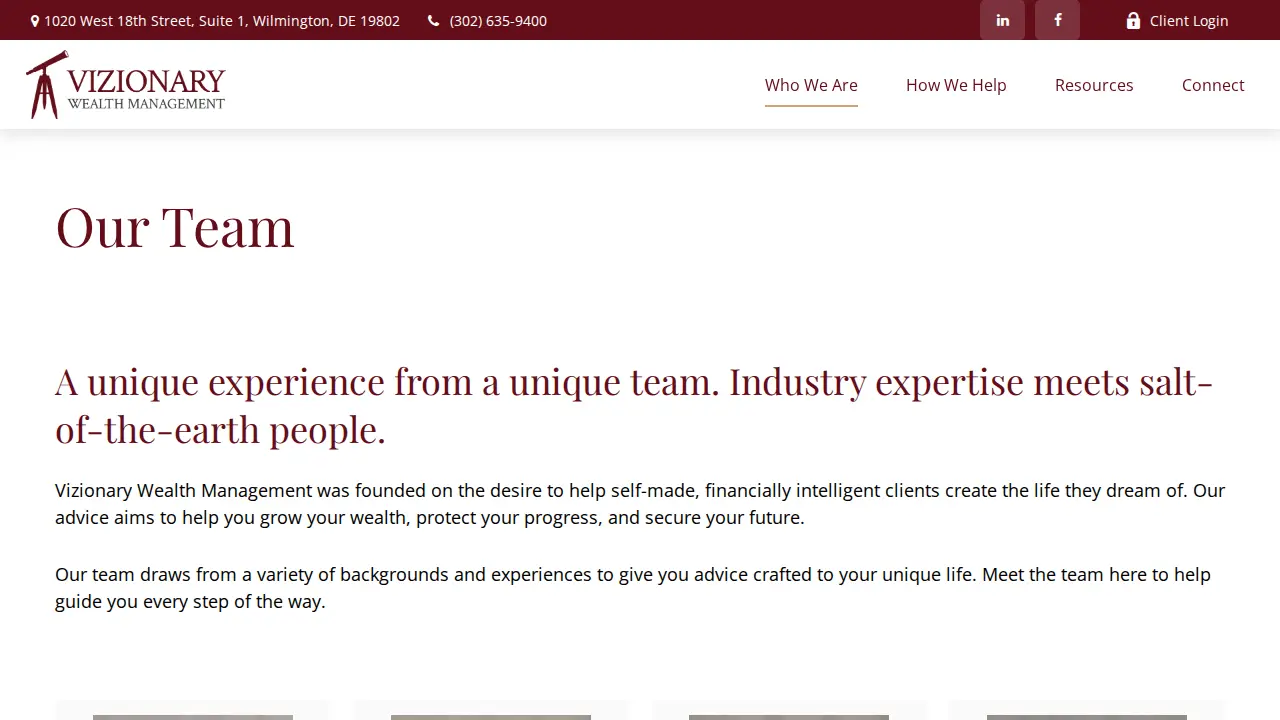Open the Facebook icon link

[1057, 20]
